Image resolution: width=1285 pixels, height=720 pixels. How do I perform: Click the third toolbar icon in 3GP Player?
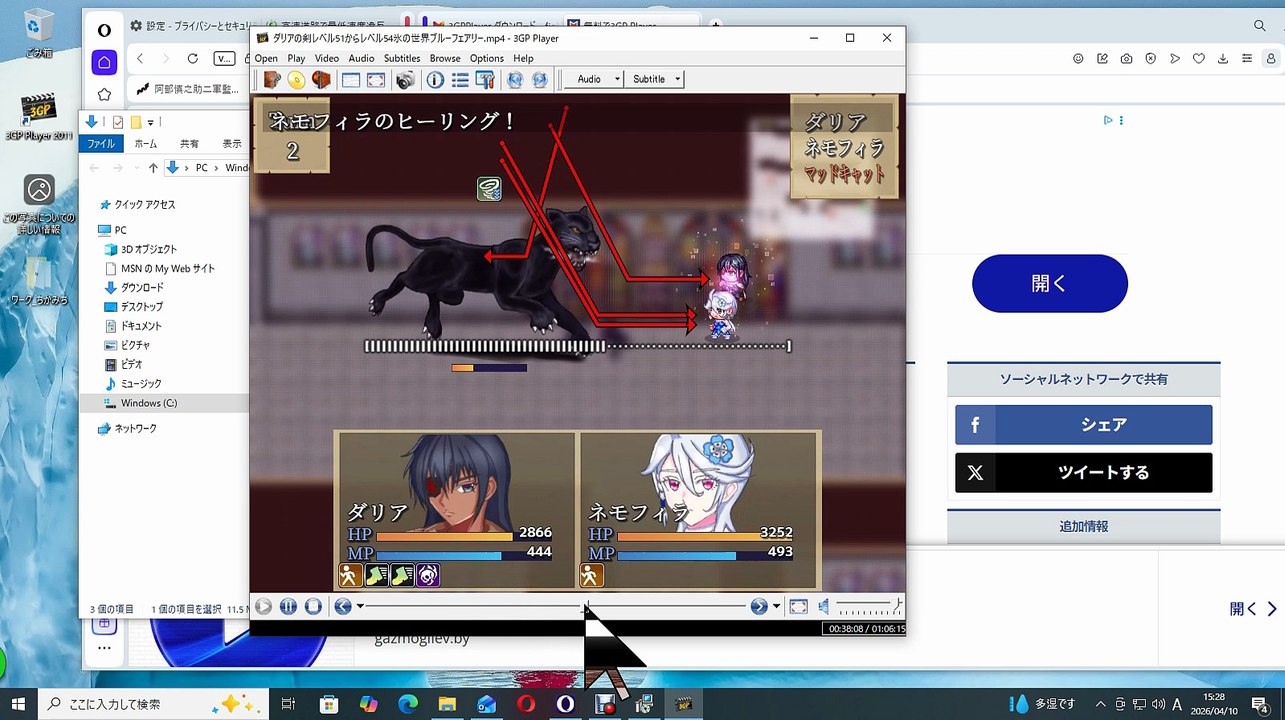[321, 79]
